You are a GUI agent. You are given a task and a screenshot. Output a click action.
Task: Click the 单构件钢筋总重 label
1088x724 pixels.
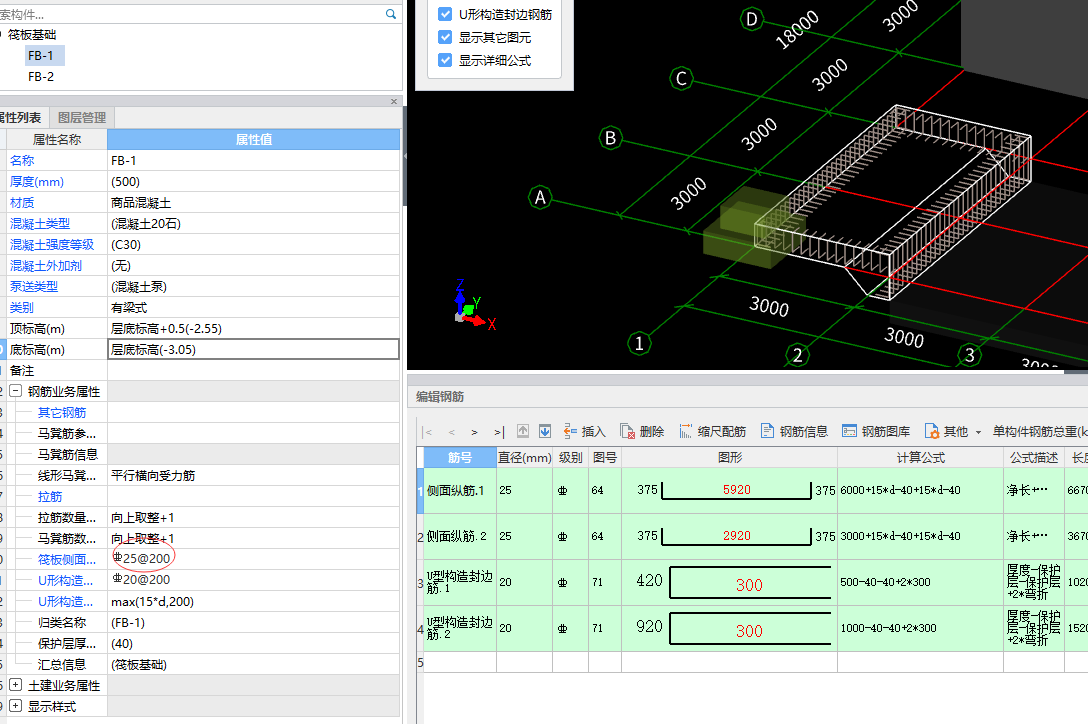click(1039, 431)
